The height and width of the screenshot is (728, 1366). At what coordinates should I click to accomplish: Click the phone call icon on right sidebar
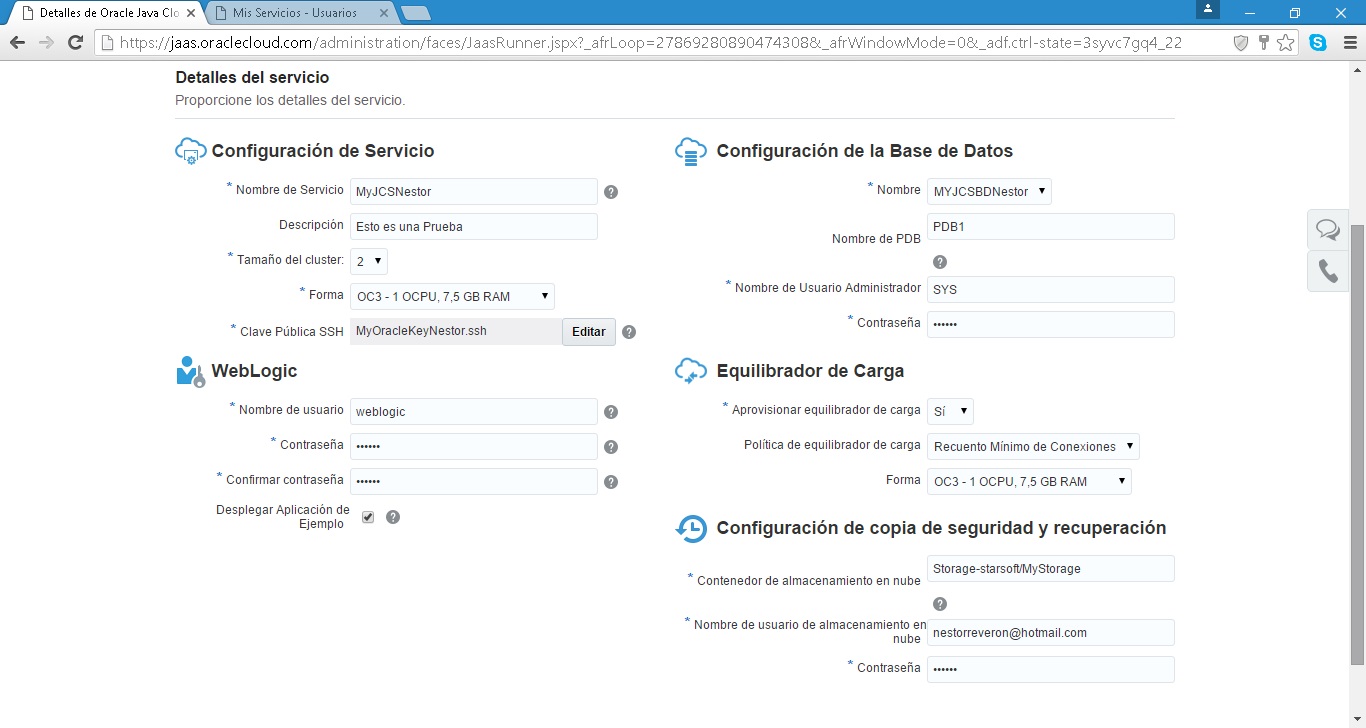(1328, 271)
